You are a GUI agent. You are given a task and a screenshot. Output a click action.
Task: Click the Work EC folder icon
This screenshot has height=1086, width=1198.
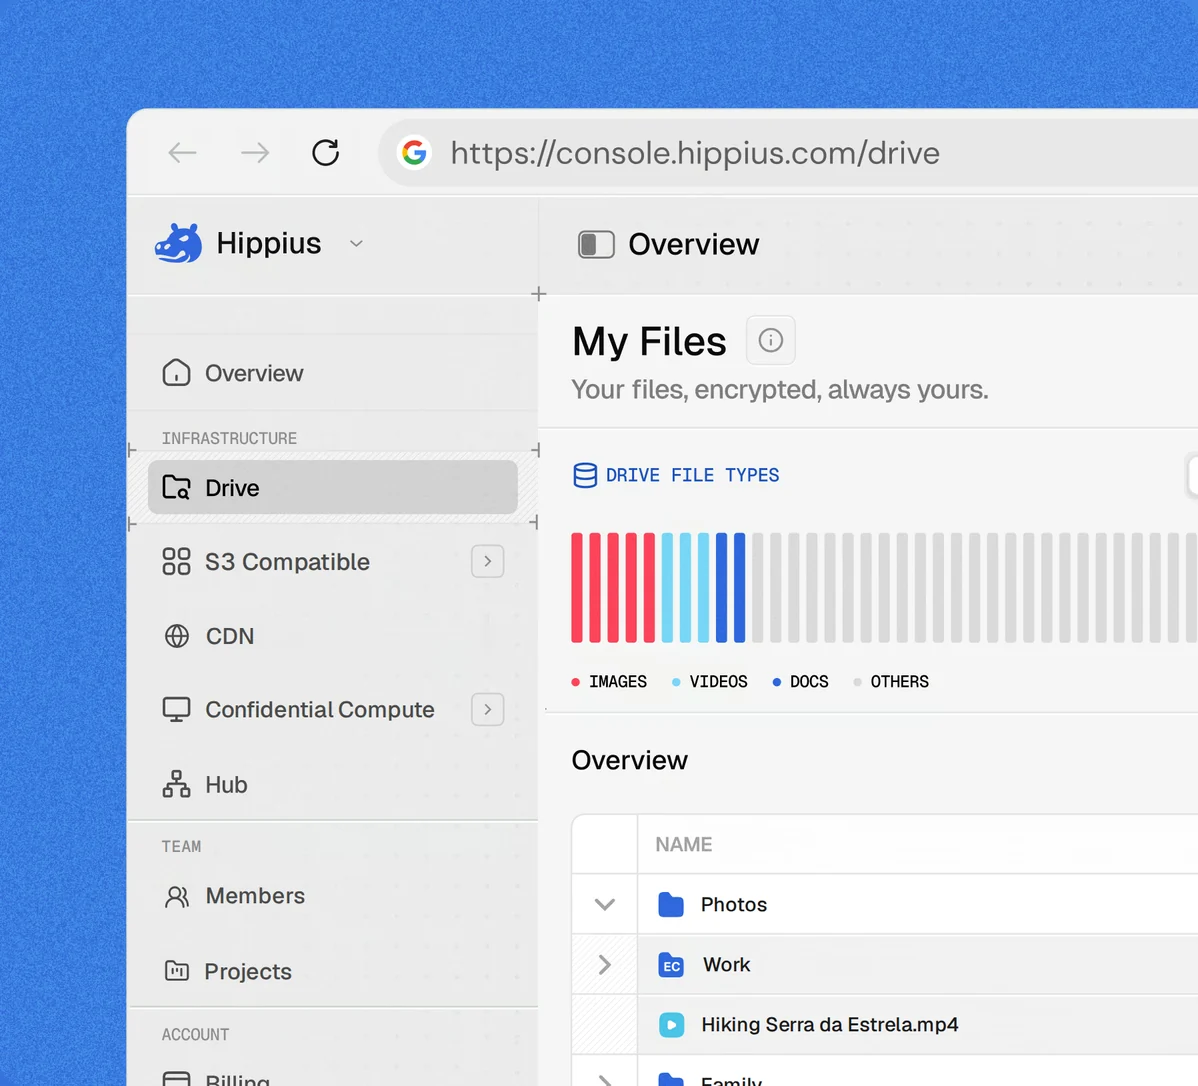(671, 964)
